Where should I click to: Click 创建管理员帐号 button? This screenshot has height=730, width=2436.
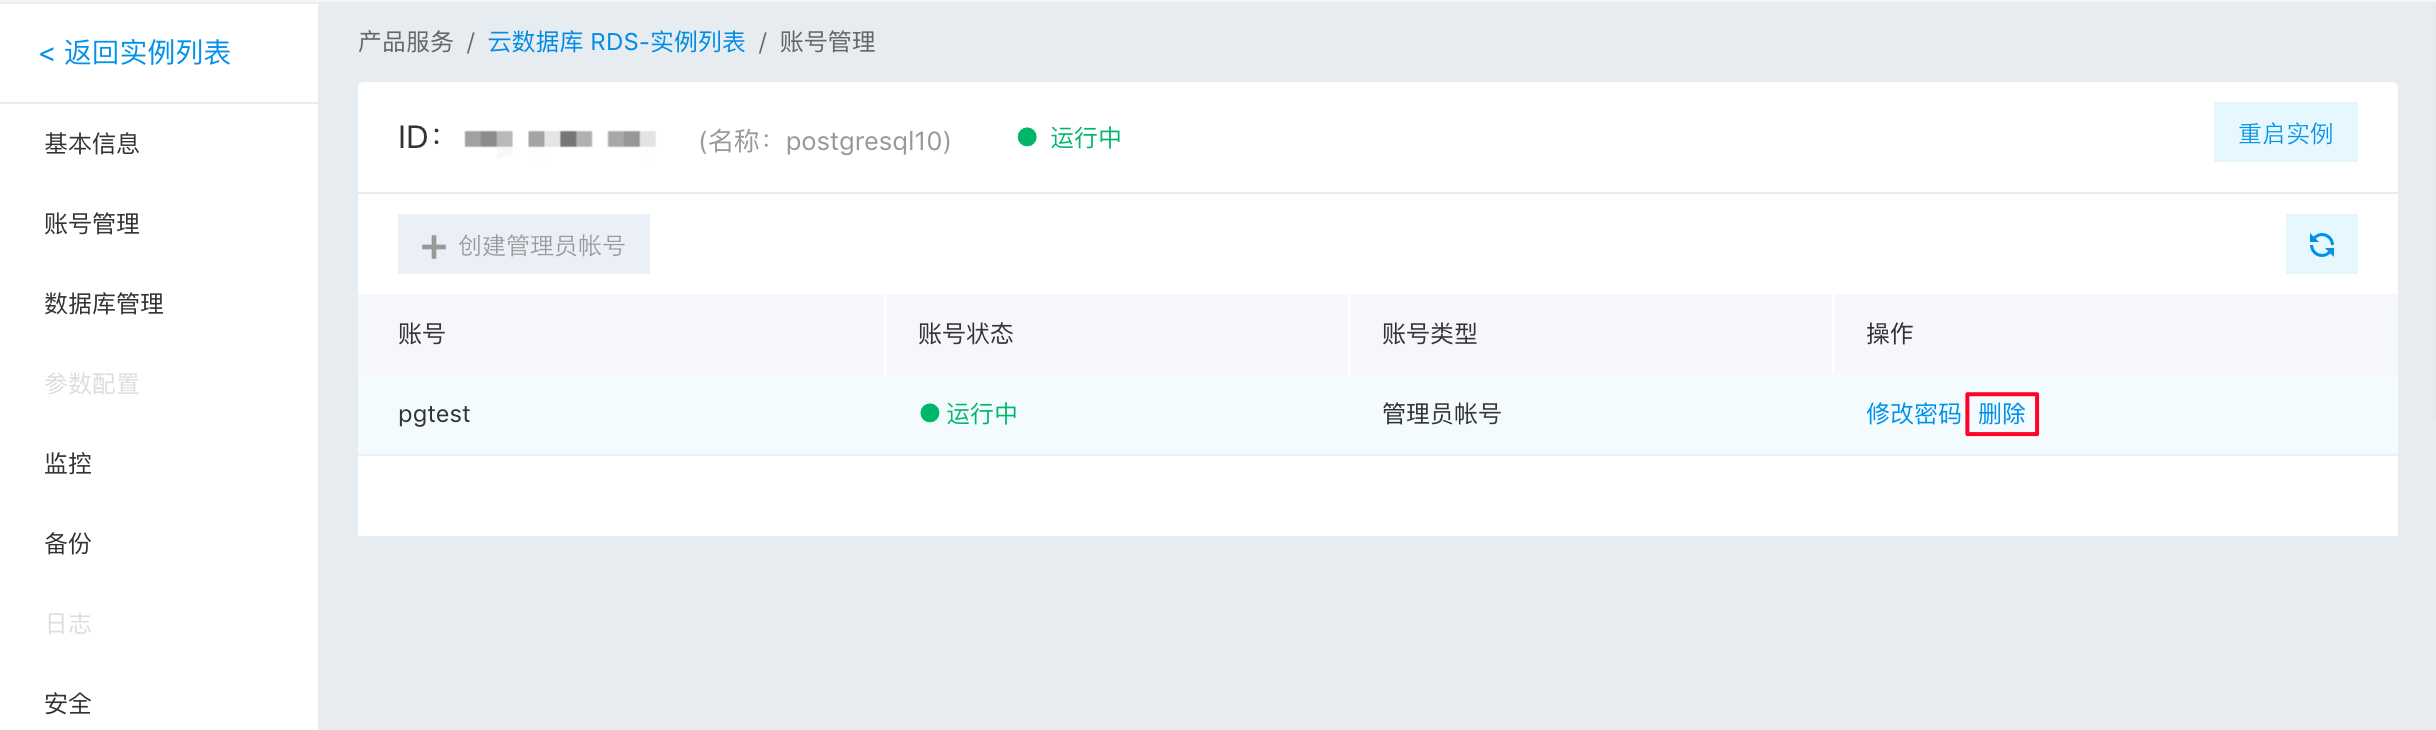524,244
